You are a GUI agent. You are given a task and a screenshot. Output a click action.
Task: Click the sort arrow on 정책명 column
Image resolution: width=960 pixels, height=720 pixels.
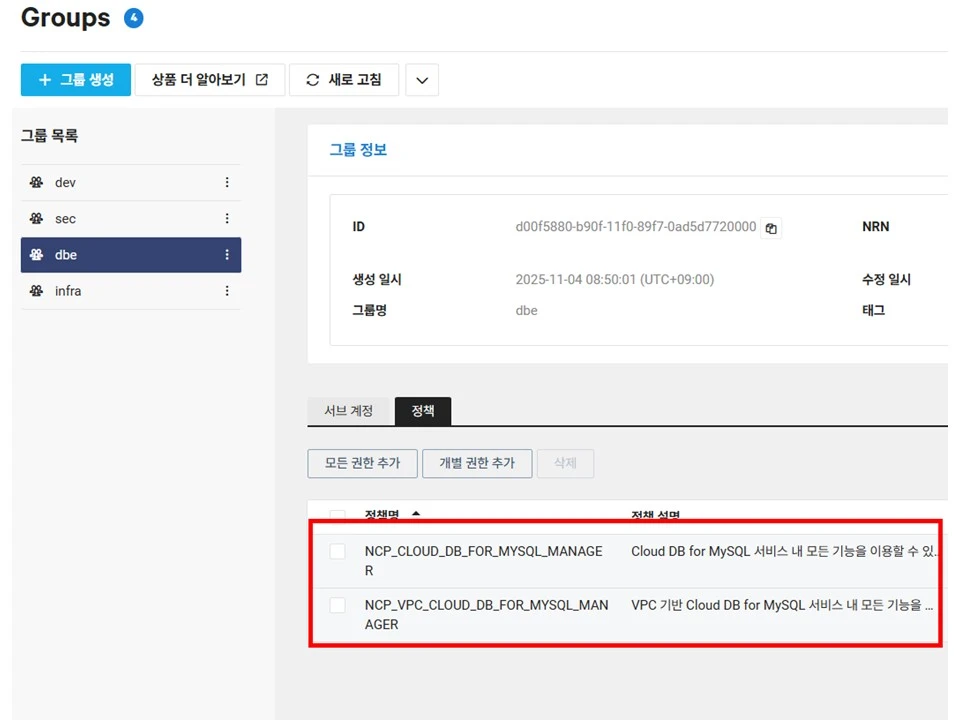pyautogui.click(x=417, y=514)
